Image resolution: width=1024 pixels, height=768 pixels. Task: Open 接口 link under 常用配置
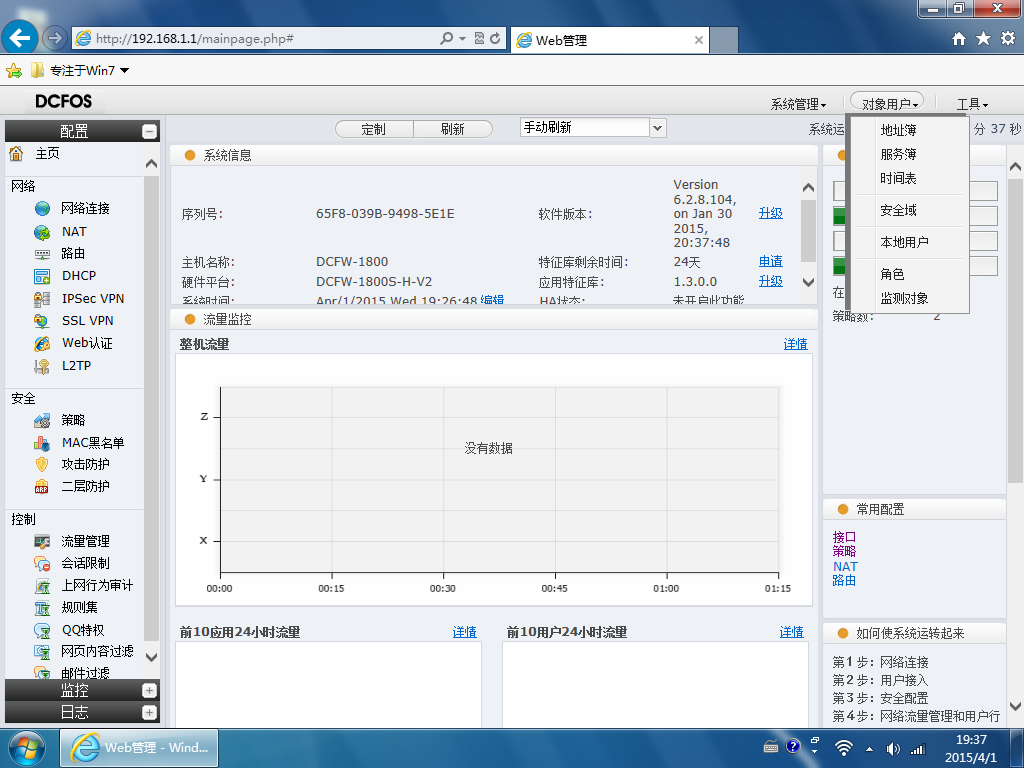(x=844, y=537)
